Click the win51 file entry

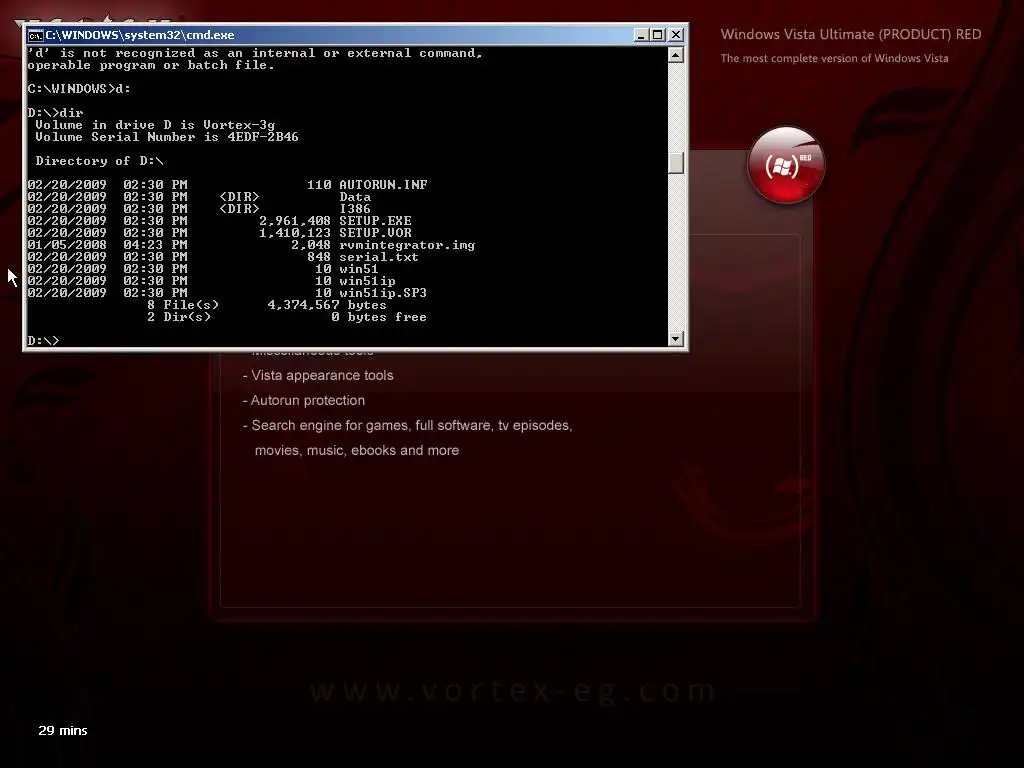(x=359, y=268)
